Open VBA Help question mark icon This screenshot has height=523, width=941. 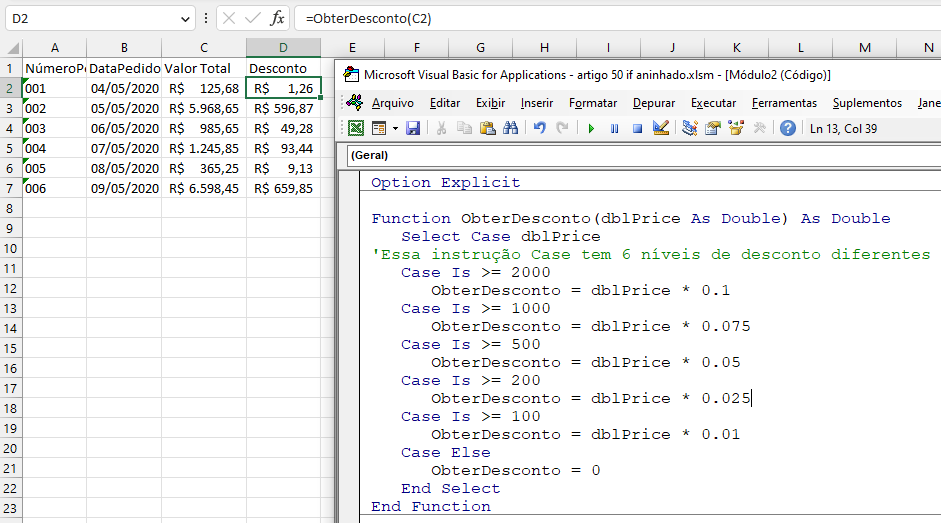[787, 128]
